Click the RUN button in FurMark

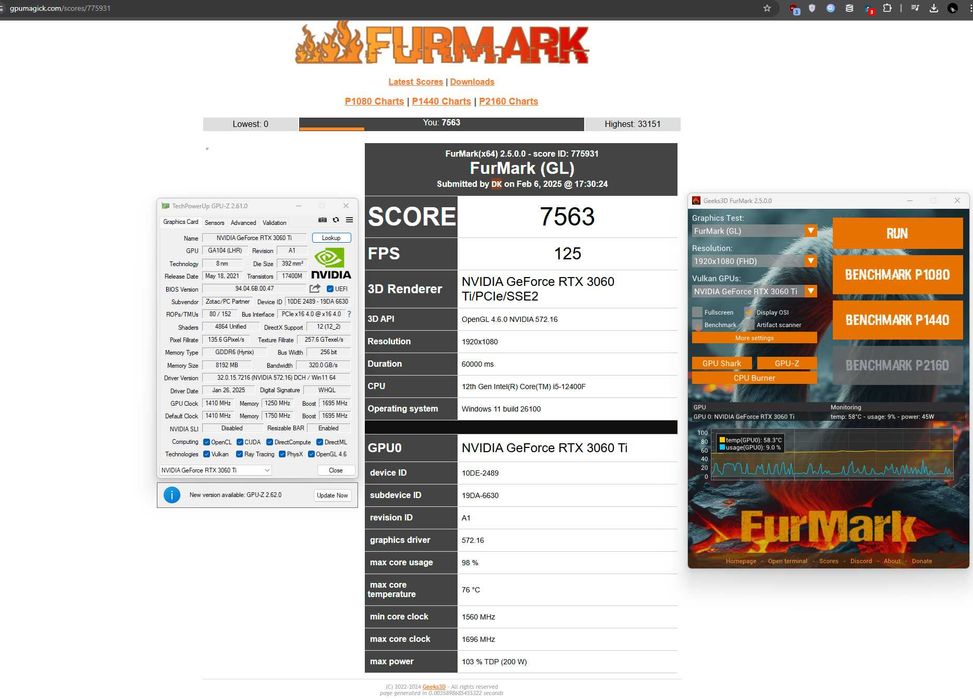click(x=897, y=233)
